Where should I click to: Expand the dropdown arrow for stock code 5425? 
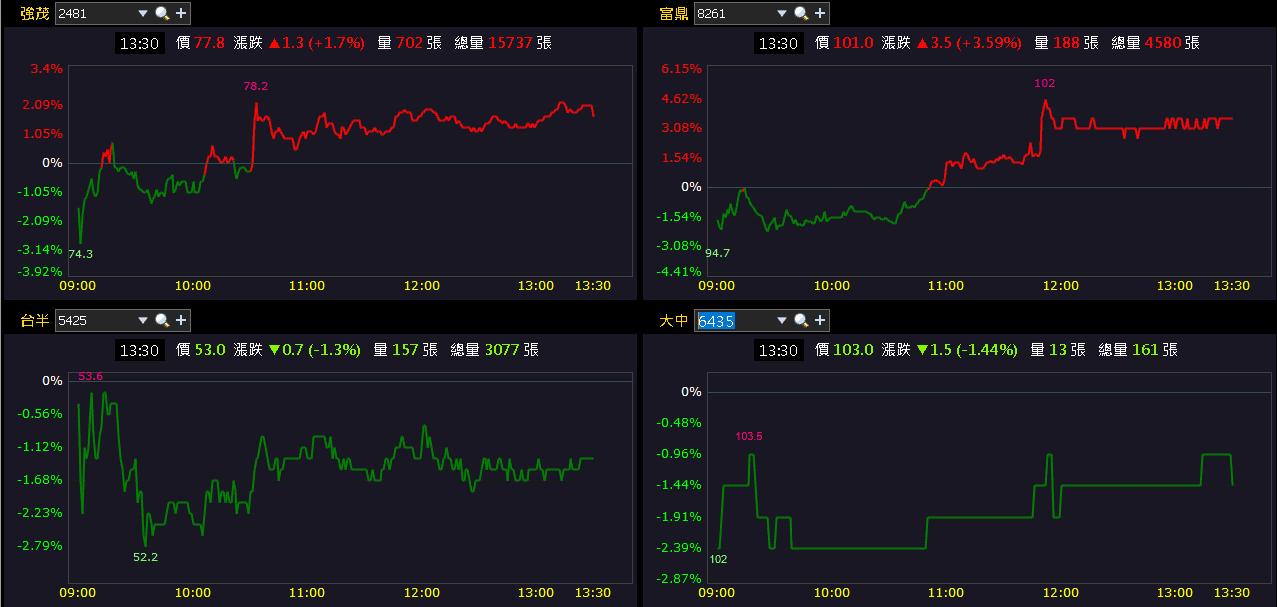[141, 320]
